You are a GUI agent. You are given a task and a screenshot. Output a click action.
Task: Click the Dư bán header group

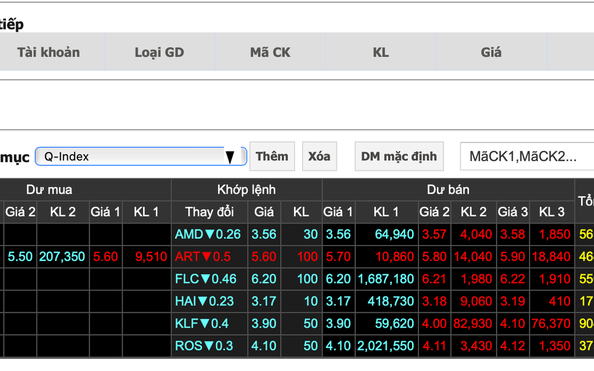(448, 189)
